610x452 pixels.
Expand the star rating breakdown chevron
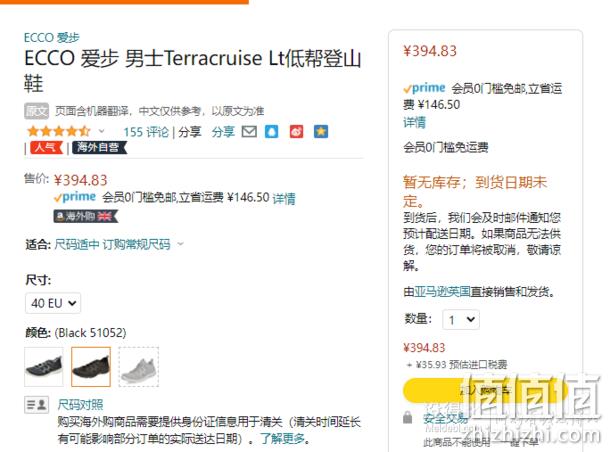101,131
